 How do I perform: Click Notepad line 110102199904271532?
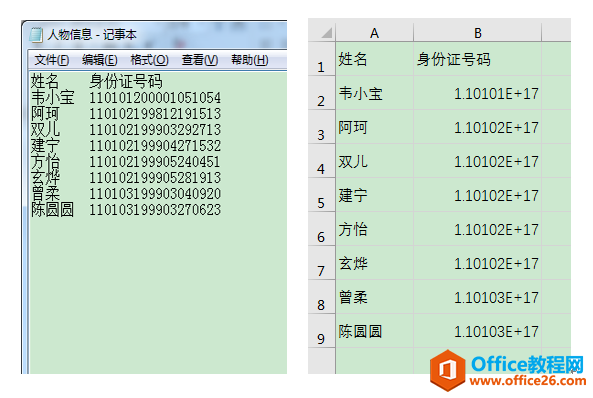click(155, 146)
